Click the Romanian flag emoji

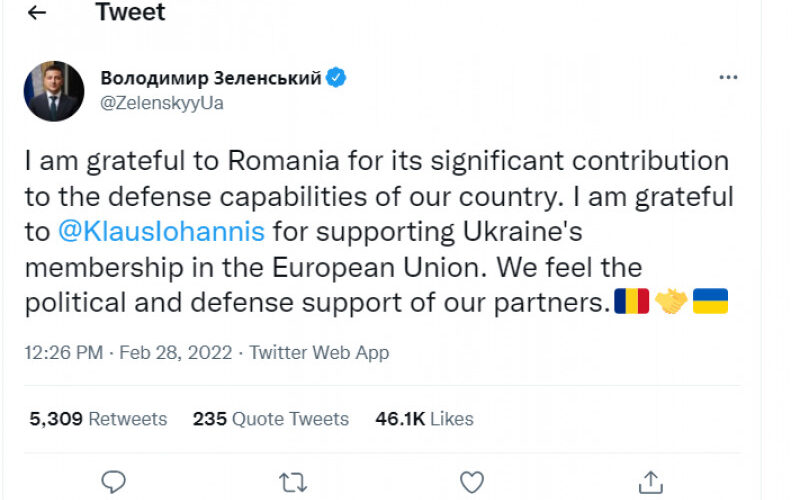(632, 301)
